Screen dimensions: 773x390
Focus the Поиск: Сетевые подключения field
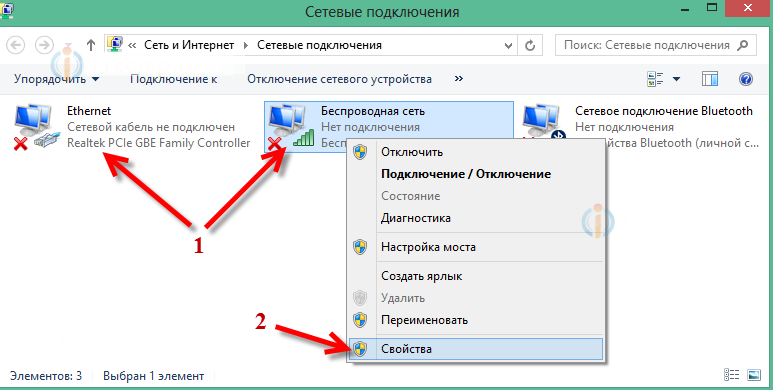pyautogui.click(x=656, y=45)
